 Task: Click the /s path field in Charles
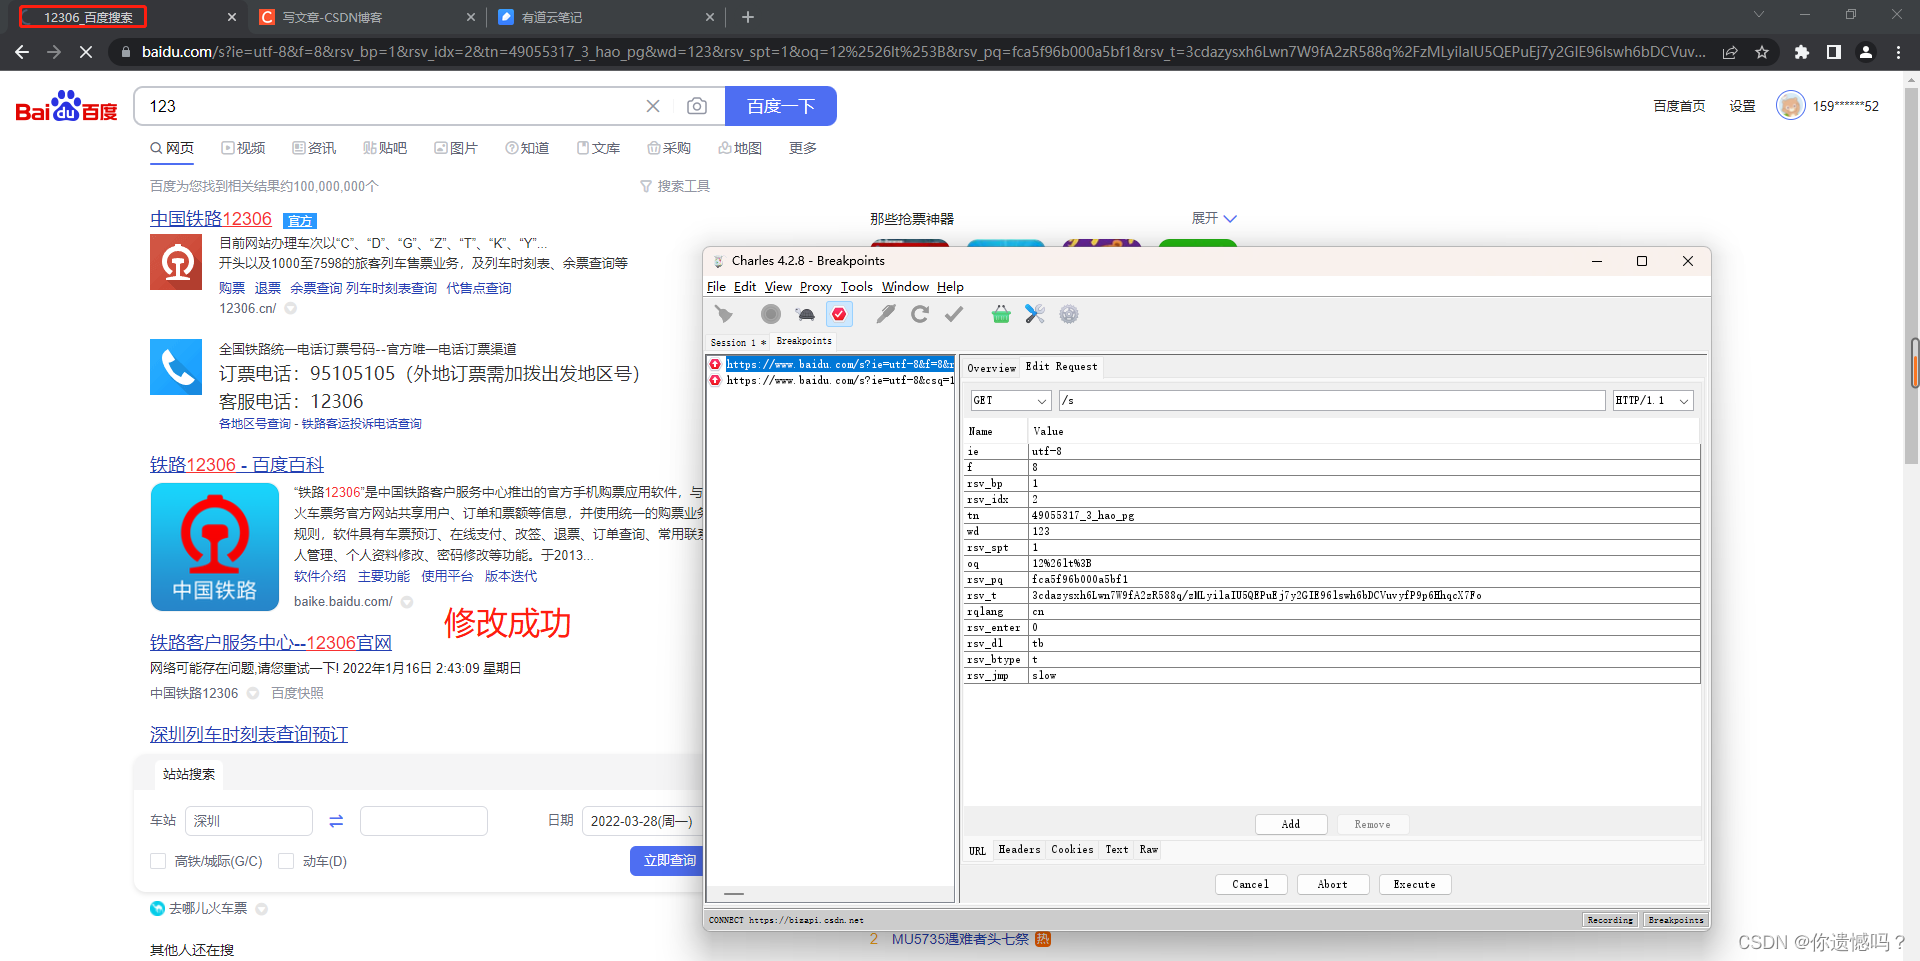pos(1332,400)
